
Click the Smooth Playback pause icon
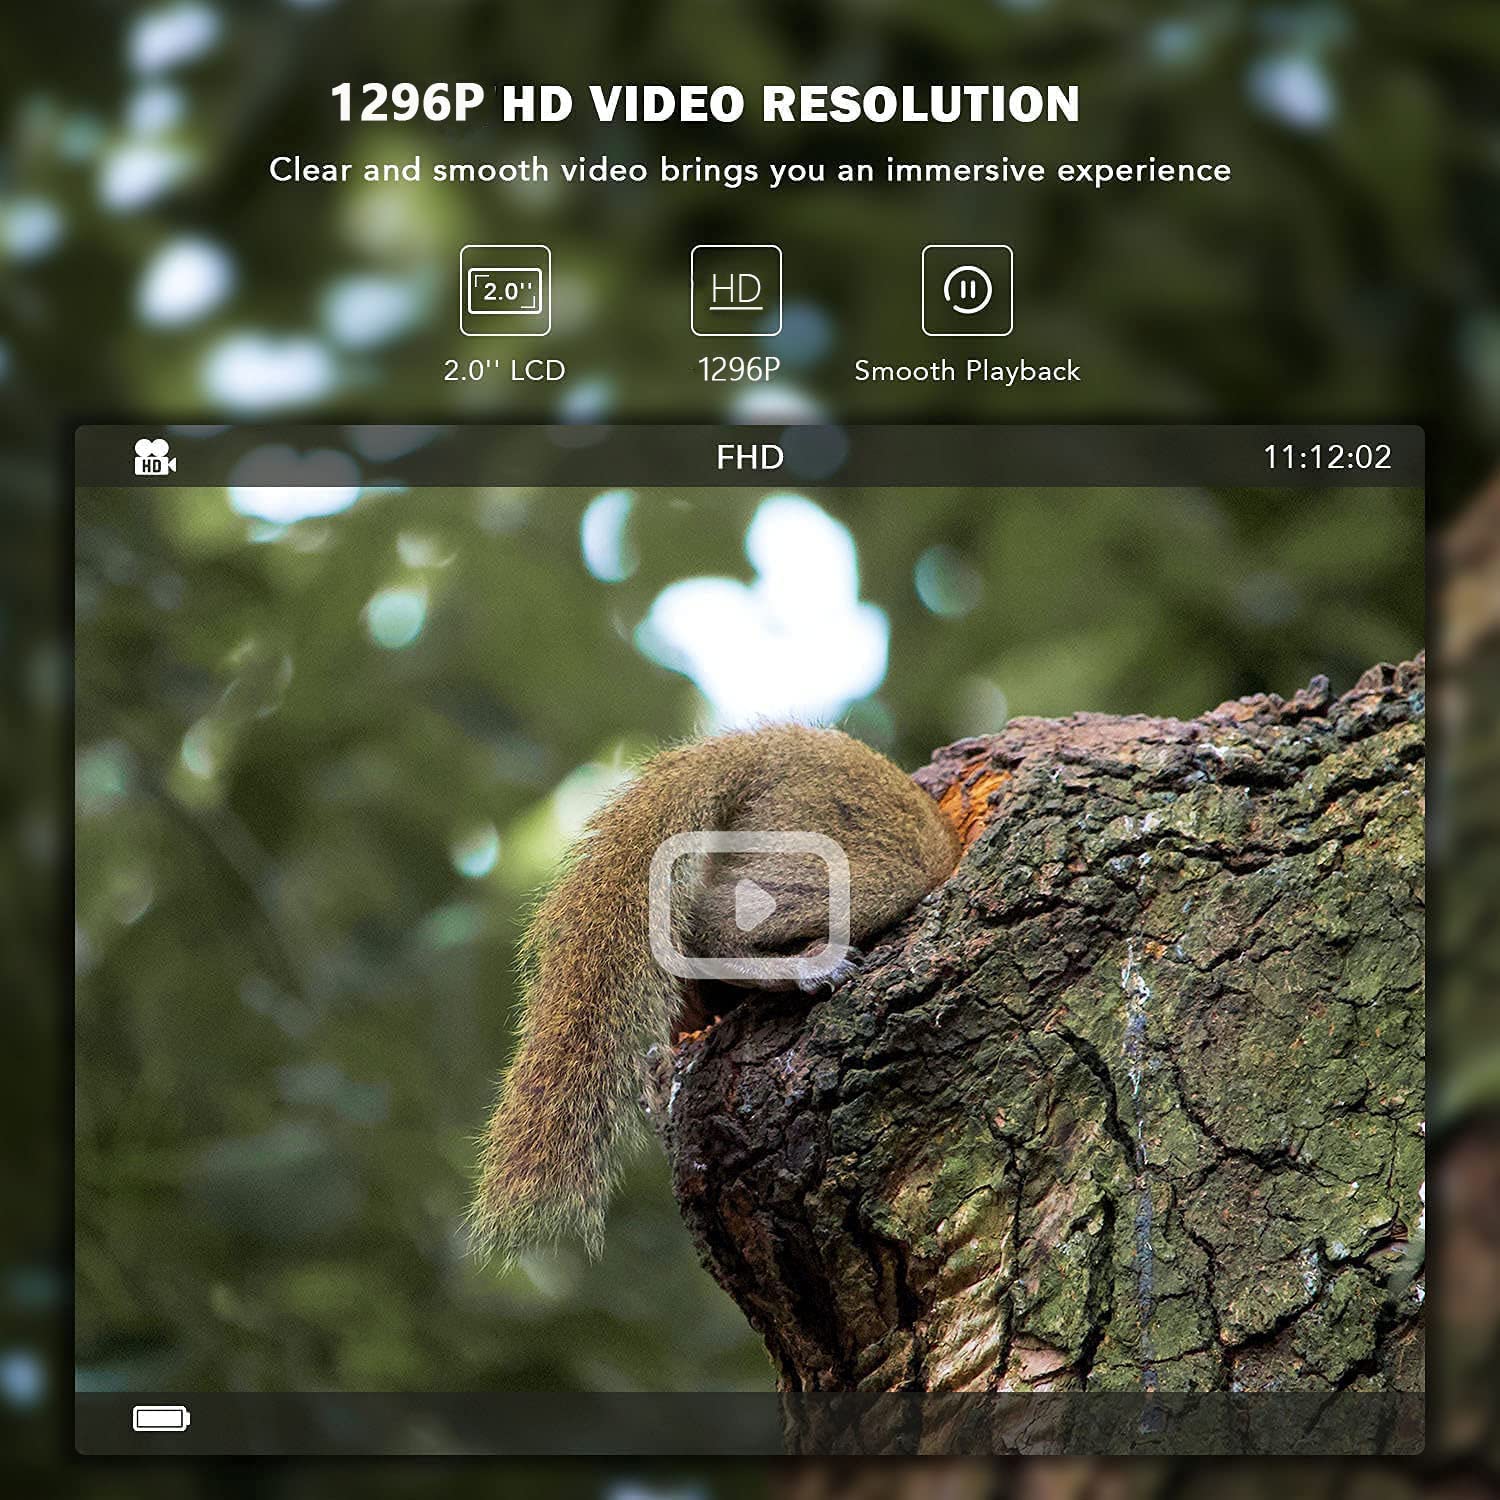[x=967, y=291]
